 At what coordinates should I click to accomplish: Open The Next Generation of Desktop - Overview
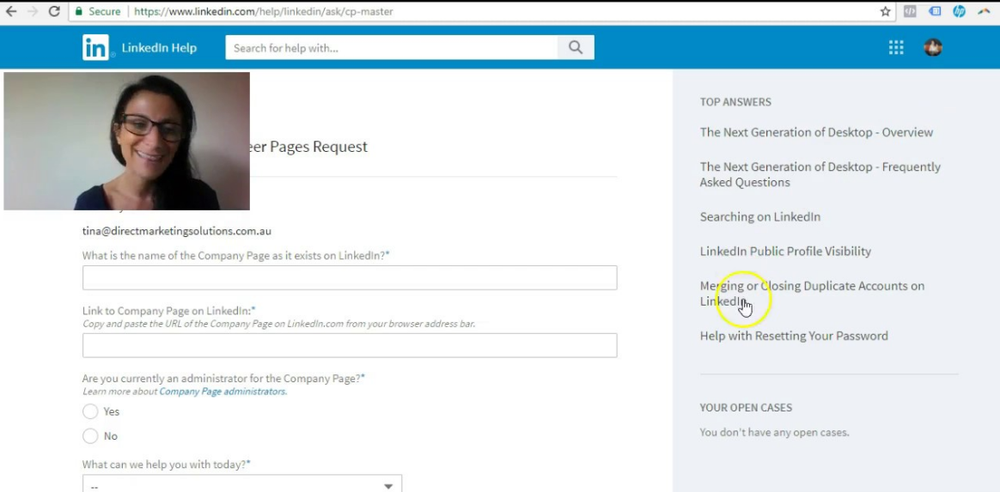click(x=816, y=132)
